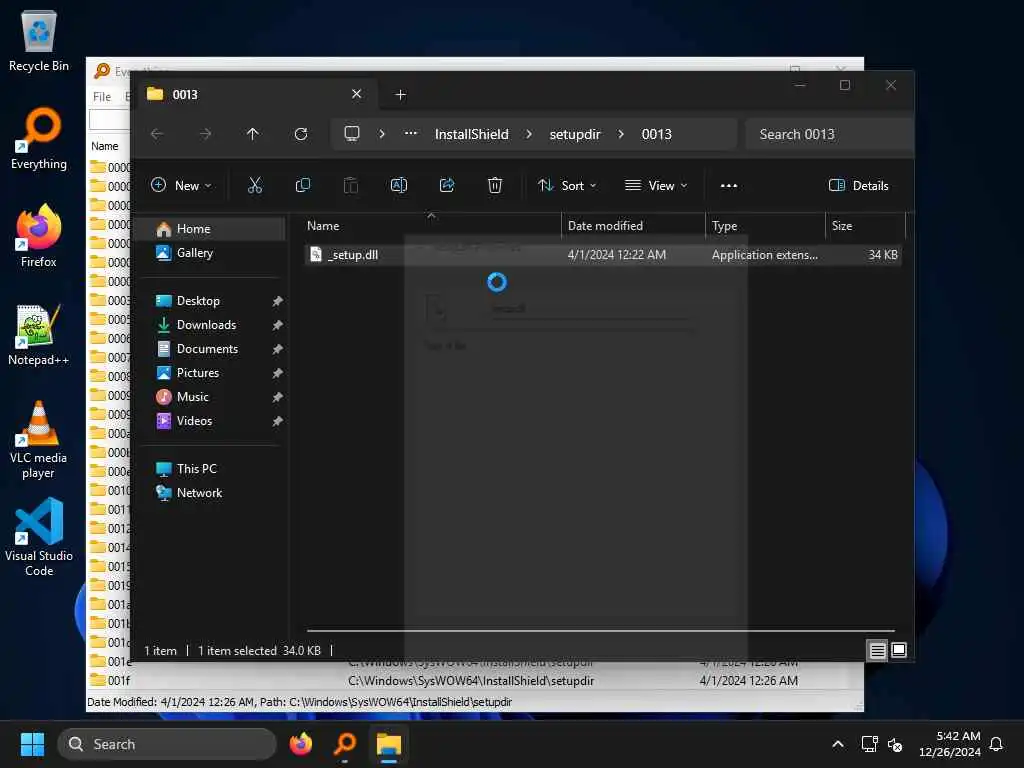Open the See more ellipsis menu
1024x768 pixels.
[729, 185]
